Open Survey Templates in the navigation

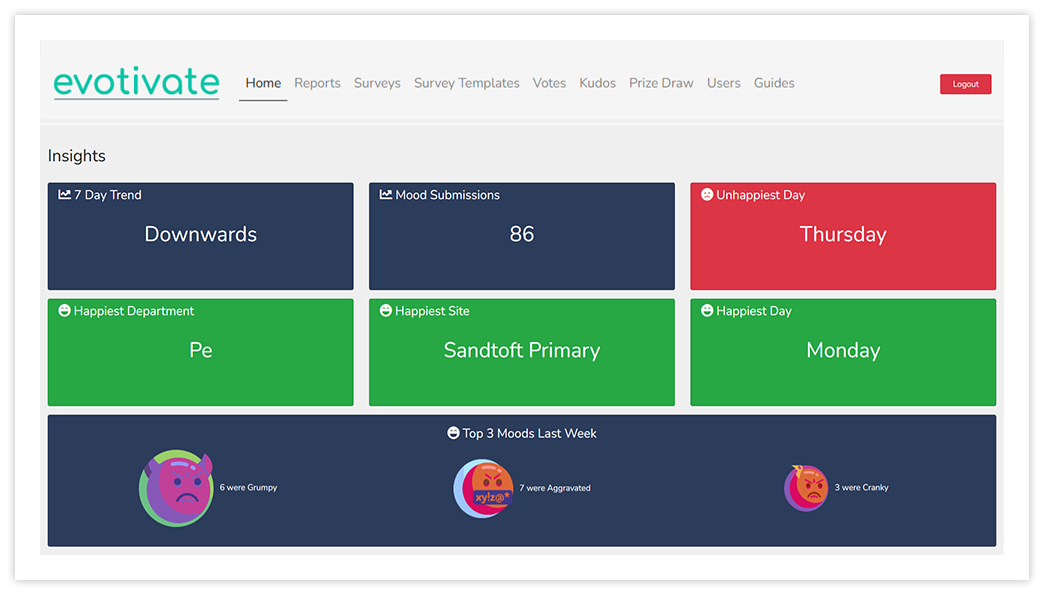[467, 83]
